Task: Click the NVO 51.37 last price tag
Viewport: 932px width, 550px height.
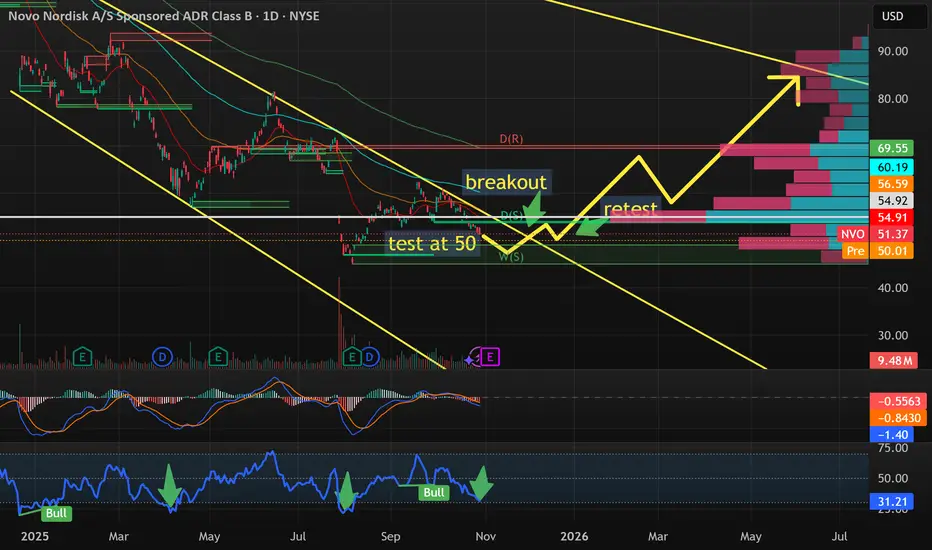Action: click(x=875, y=234)
